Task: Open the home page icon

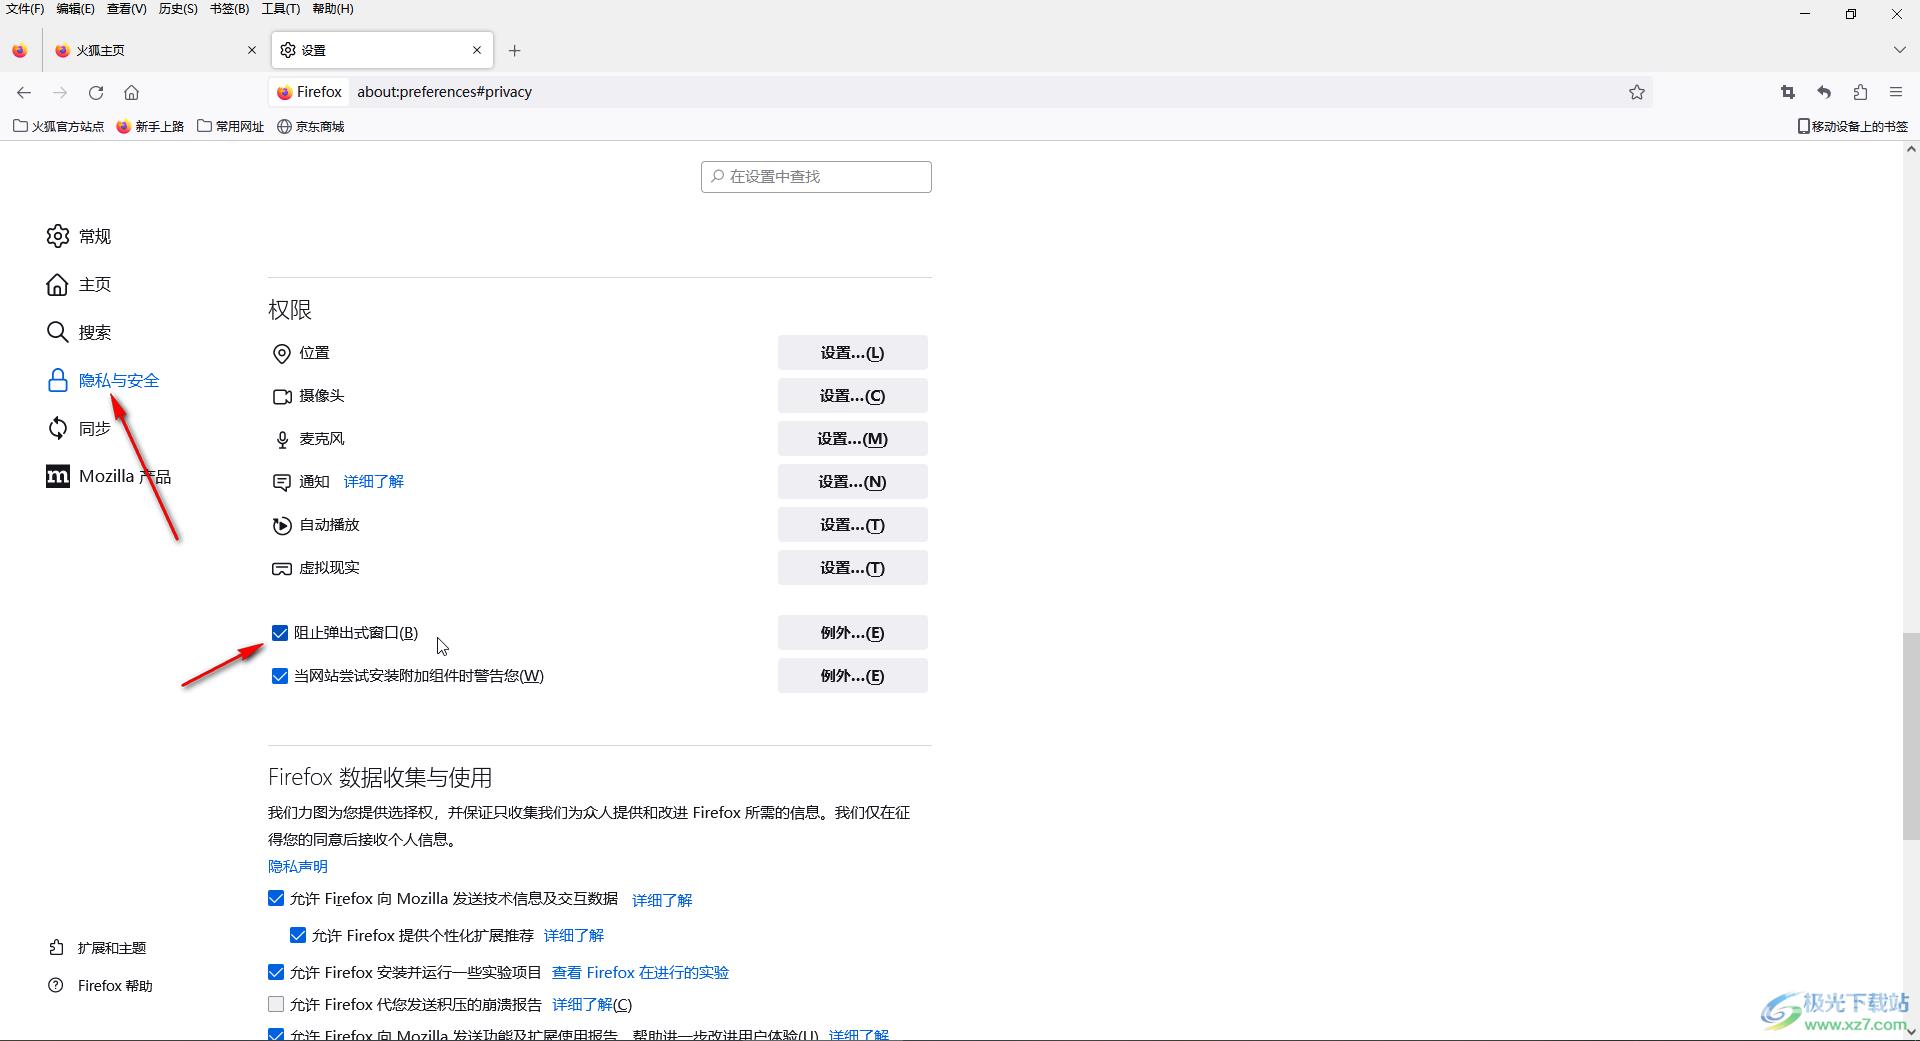Action: [x=131, y=92]
